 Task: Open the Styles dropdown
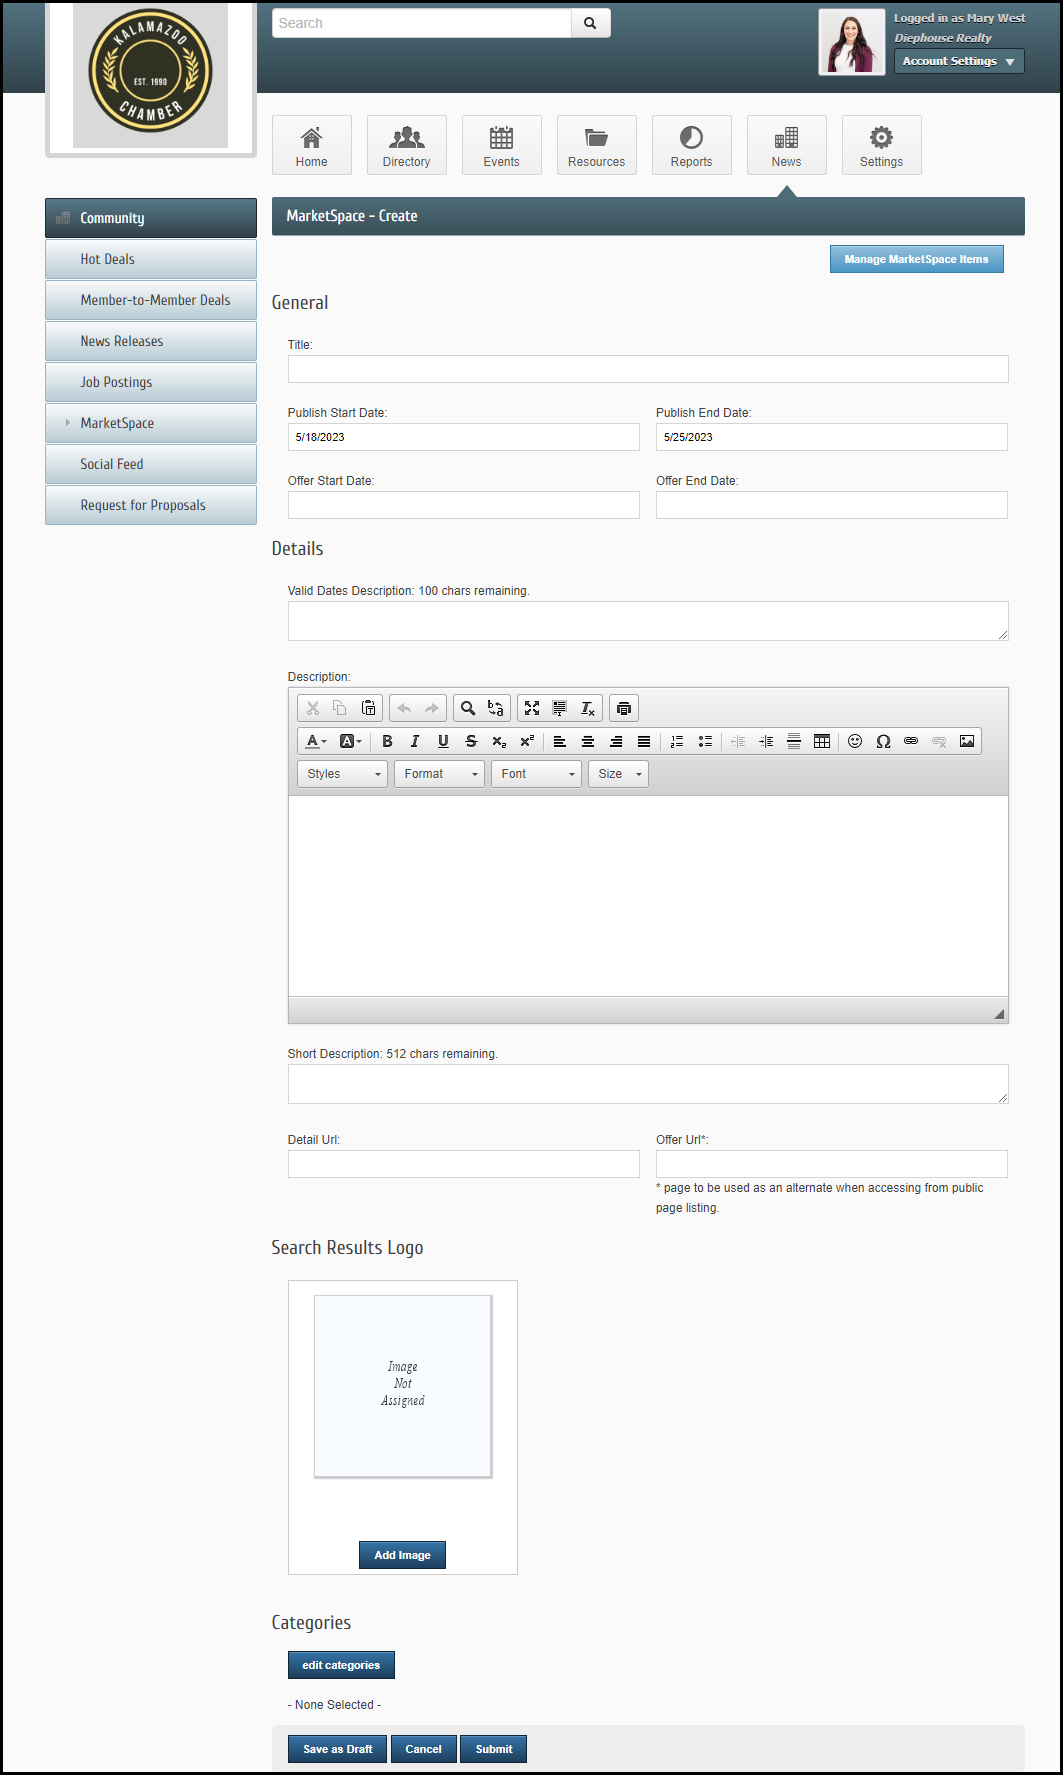click(x=343, y=774)
